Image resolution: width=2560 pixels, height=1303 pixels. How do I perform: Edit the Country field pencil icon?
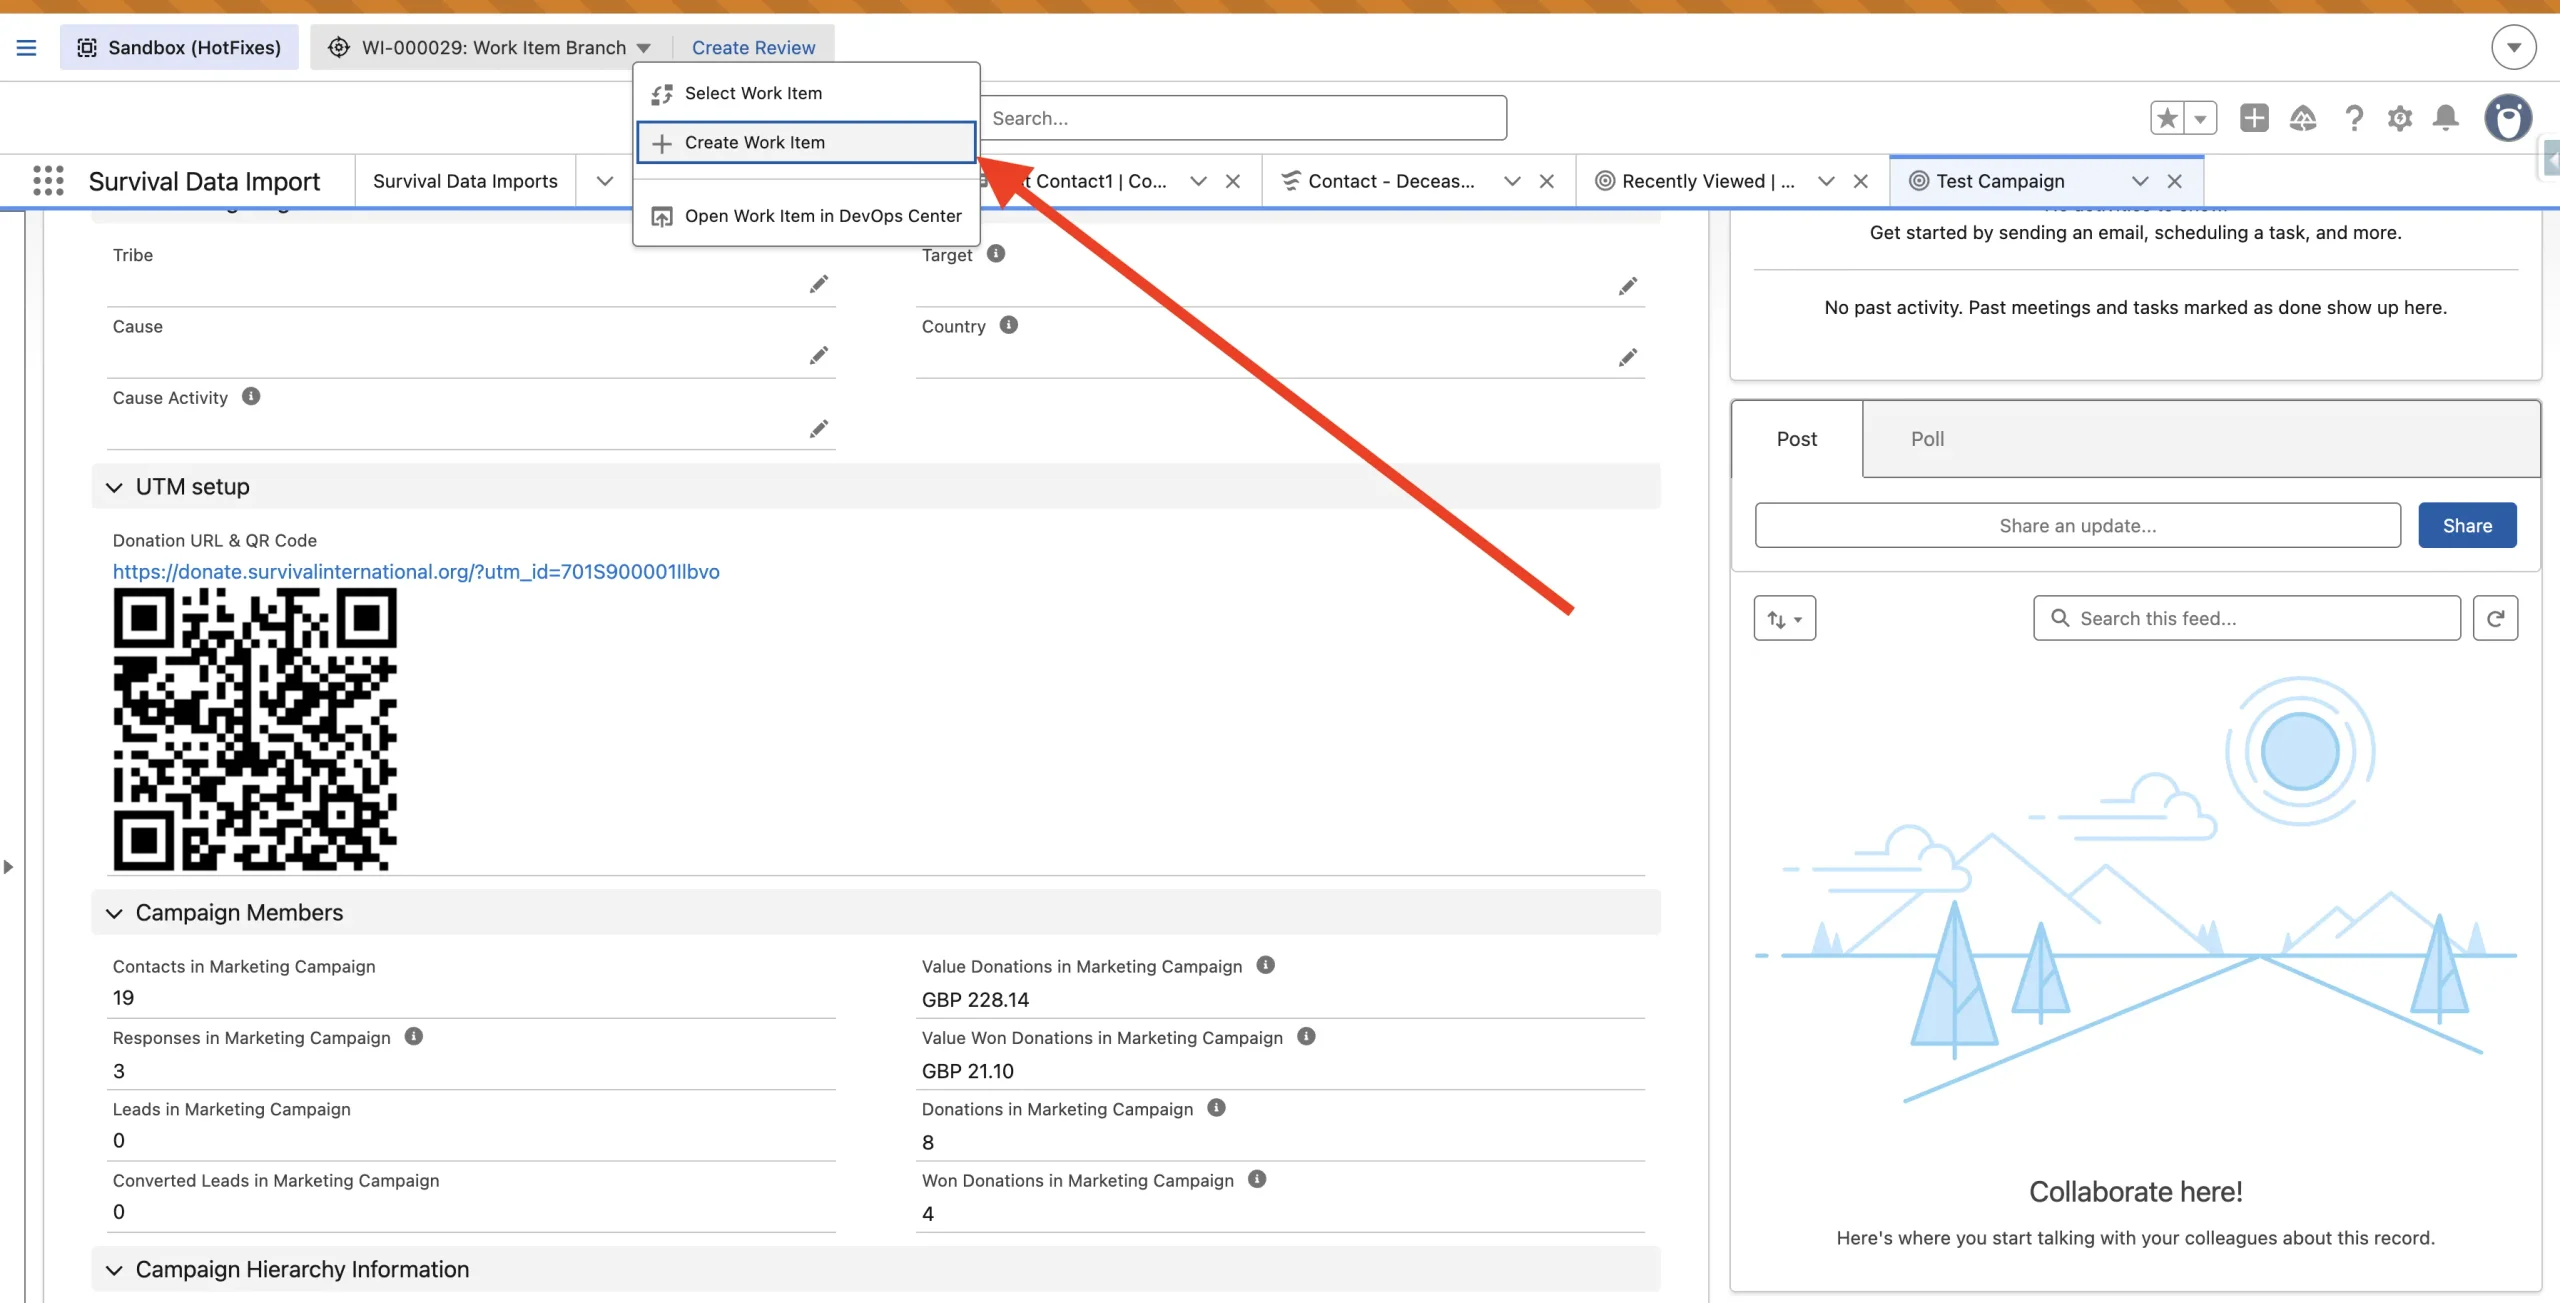1628,357
